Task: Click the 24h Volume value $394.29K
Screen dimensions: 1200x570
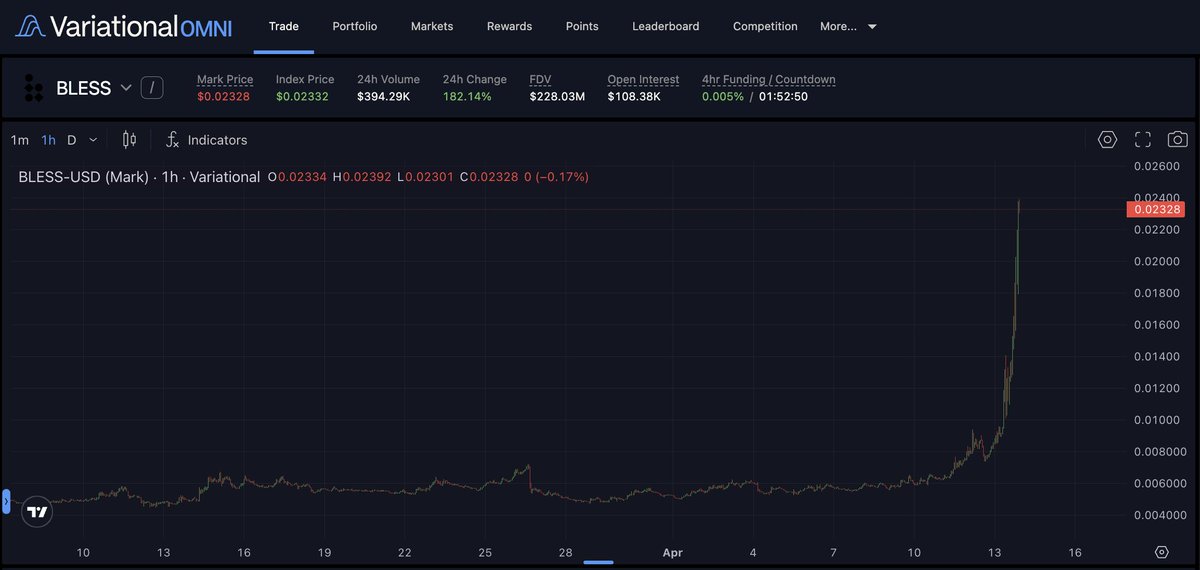Action: pos(386,96)
